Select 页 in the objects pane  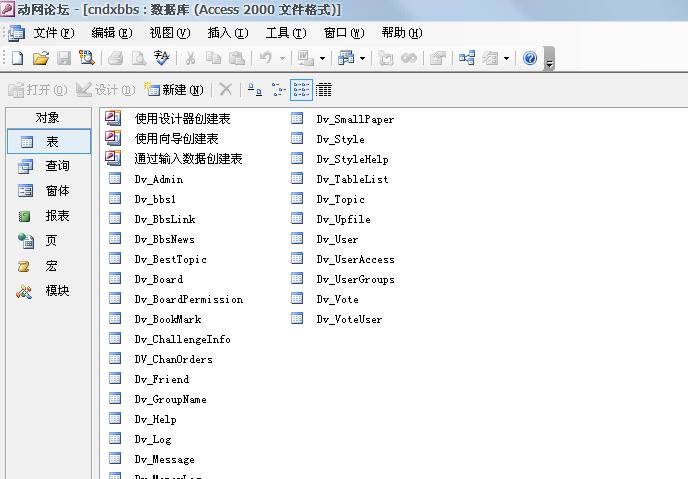coord(49,240)
